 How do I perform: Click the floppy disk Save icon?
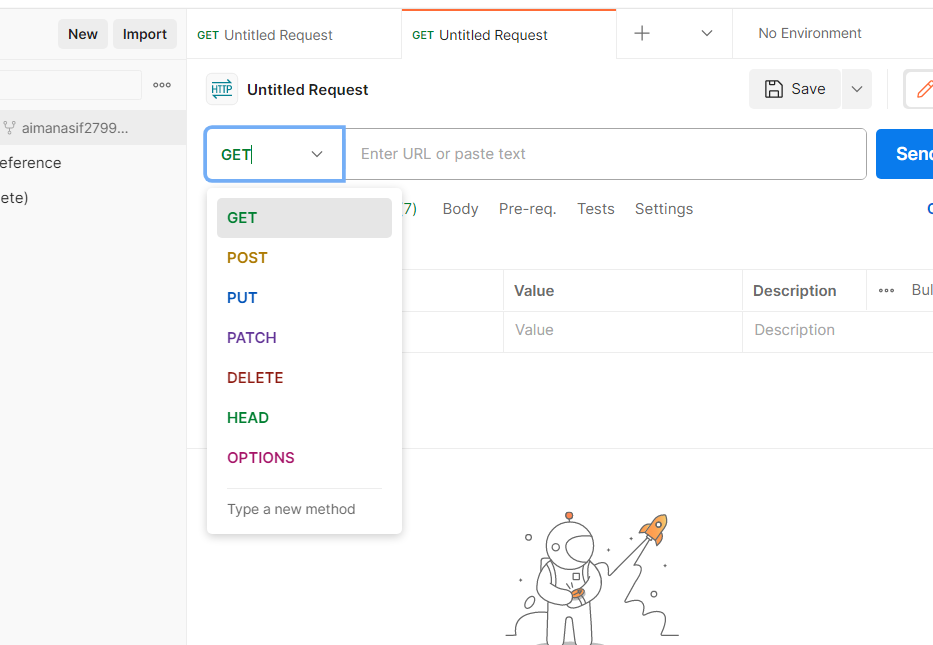[x=774, y=89]
